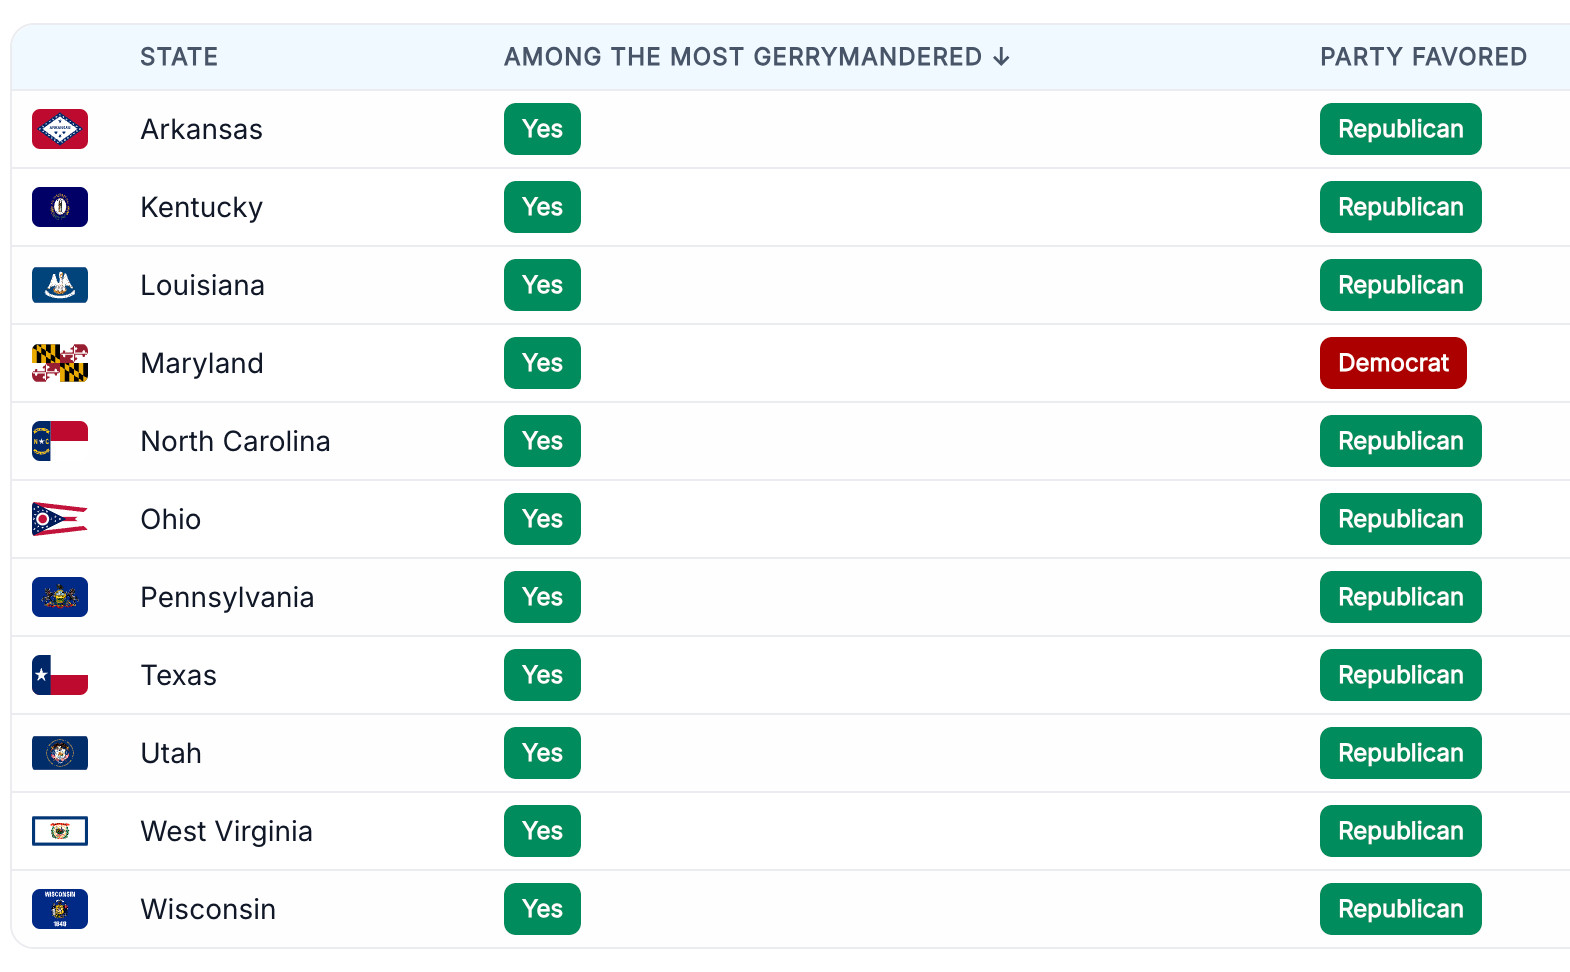This screenshot has width=1570, height=972.
Task: Click the North Carolina flag icon
Action: point(60,441)
